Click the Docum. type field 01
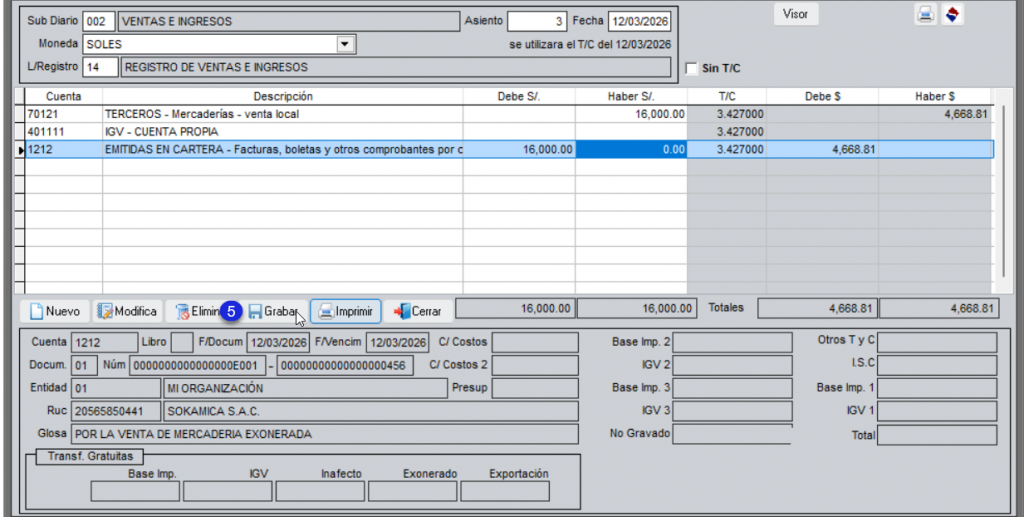1024x517 pixels. pyautogui.click(x=84, y=366)
